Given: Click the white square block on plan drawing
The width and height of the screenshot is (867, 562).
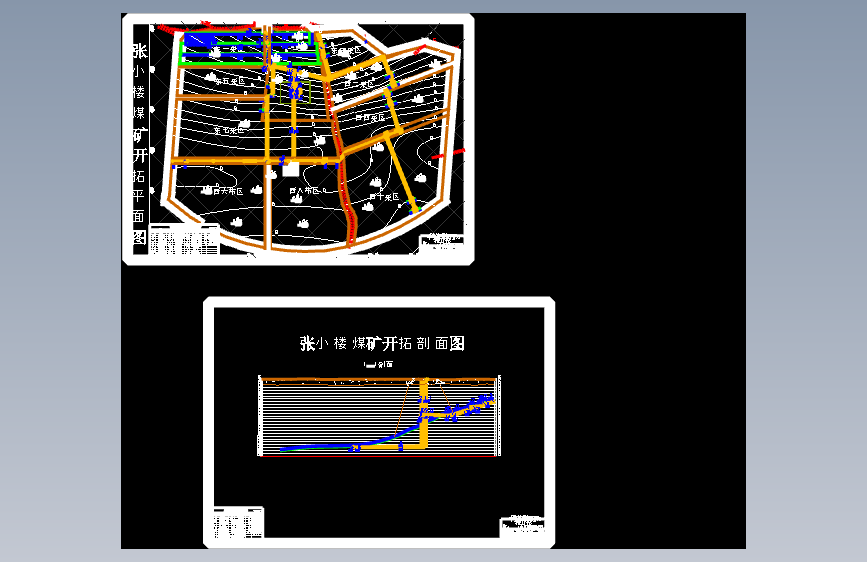Looking at the screenshot, I should [291, 169].
